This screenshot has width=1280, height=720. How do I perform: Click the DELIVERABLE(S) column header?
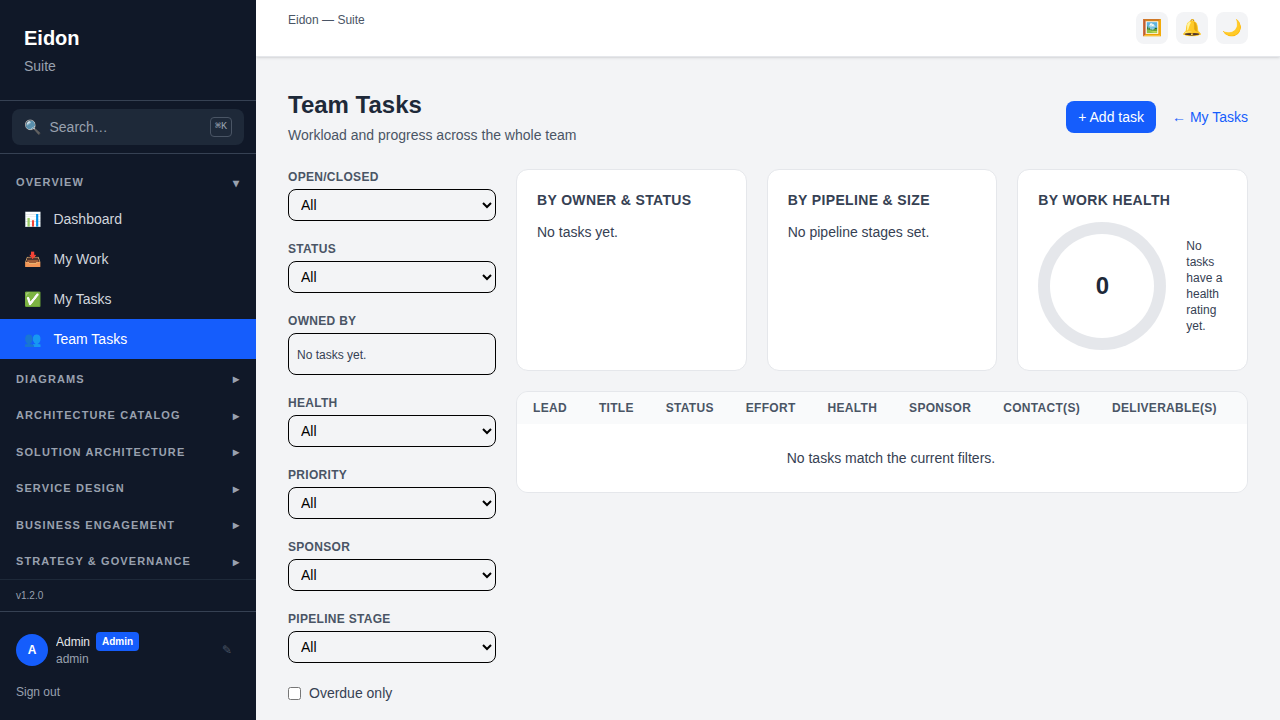1164,408
